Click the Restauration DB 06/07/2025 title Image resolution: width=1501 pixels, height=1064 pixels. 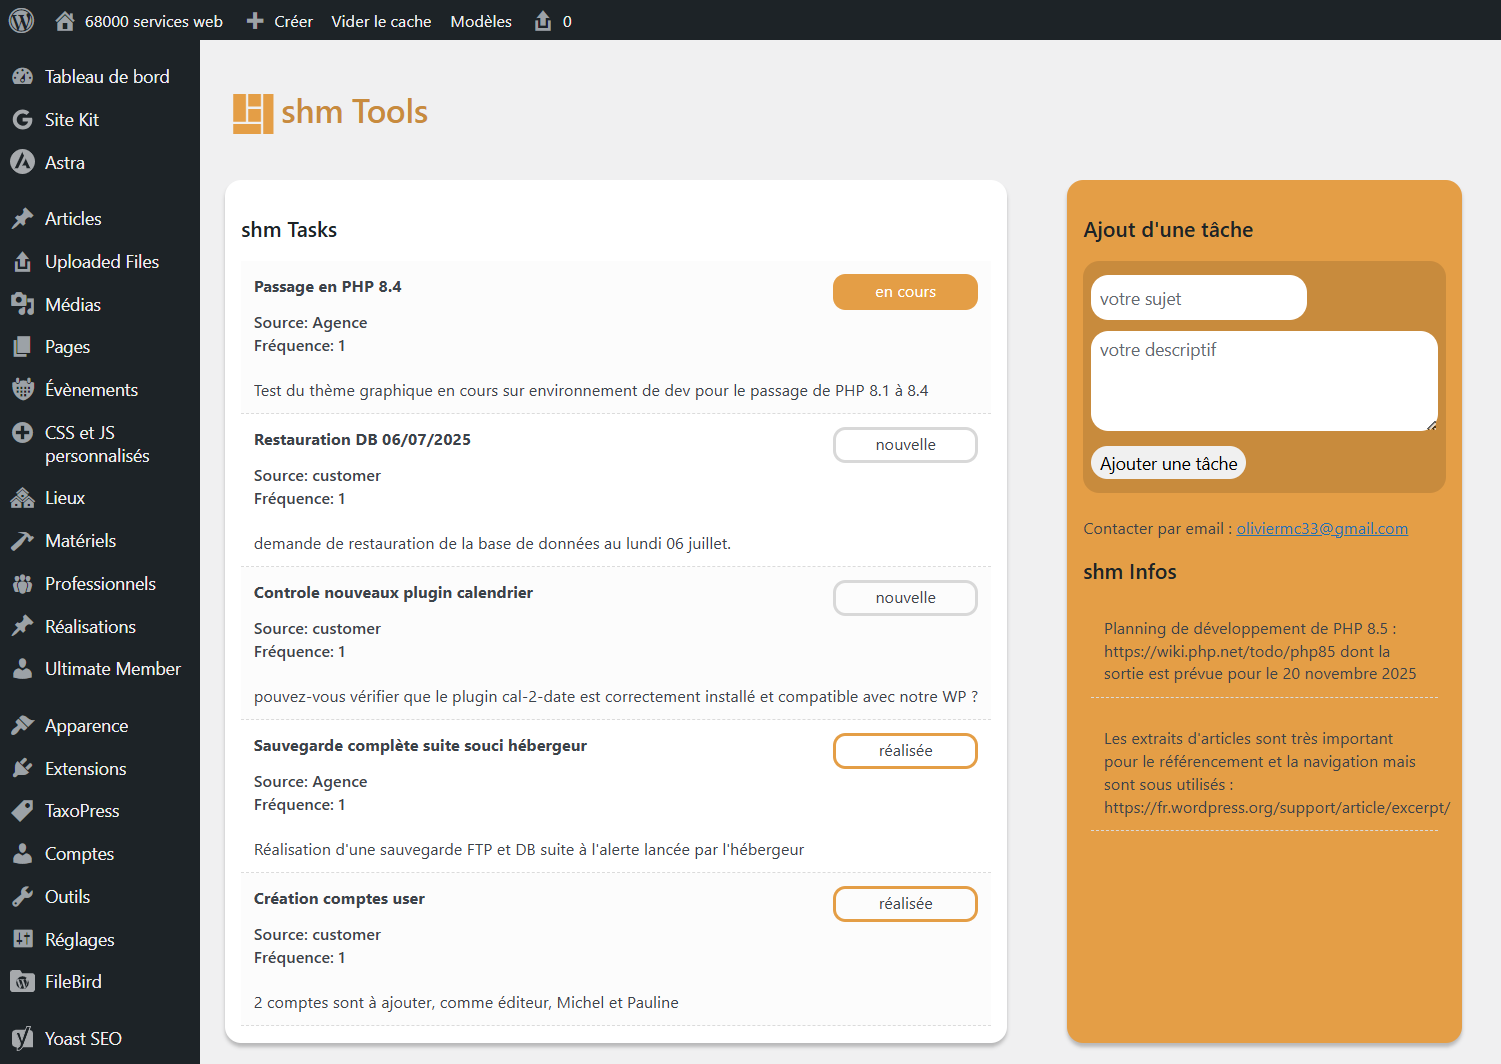(362, 440)
